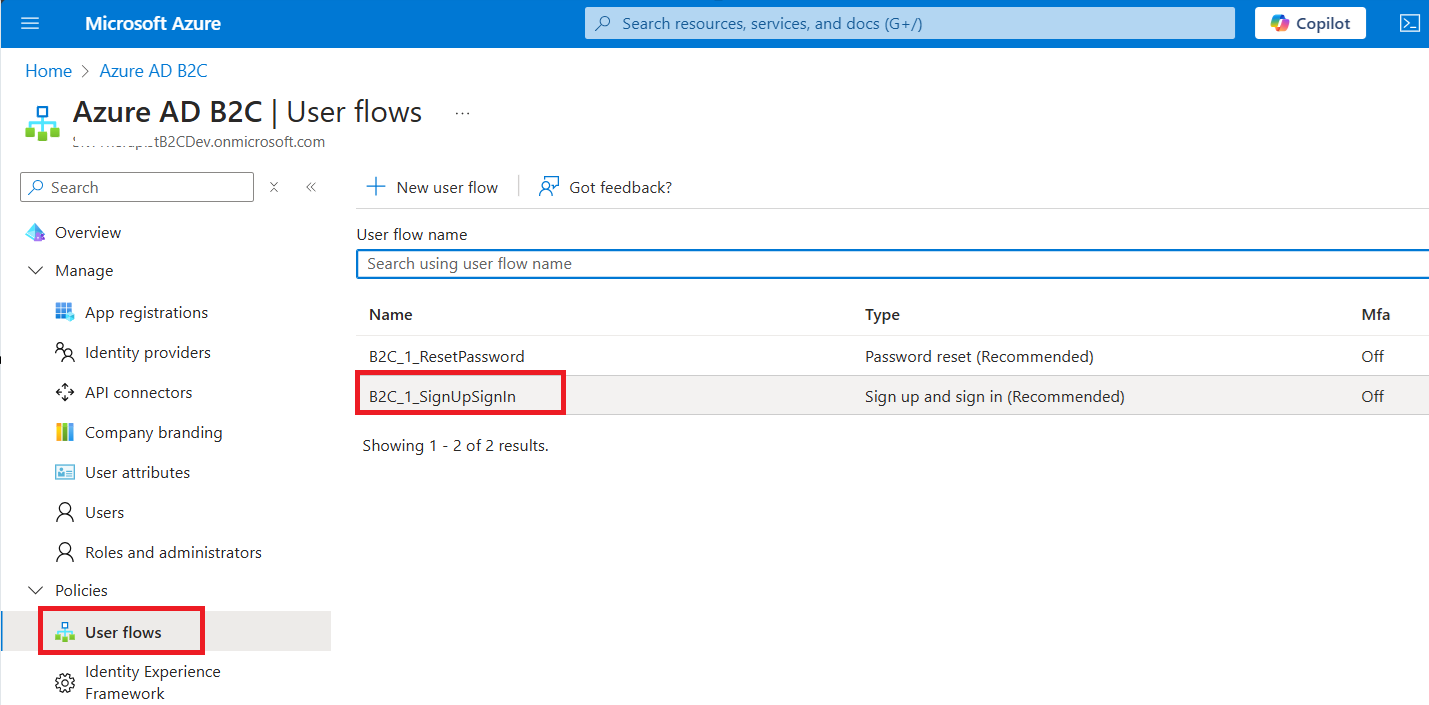Launch Cloud Shell from the top bar
Viewport: 1429px width, 705px height.
(x=1409, y=23)
